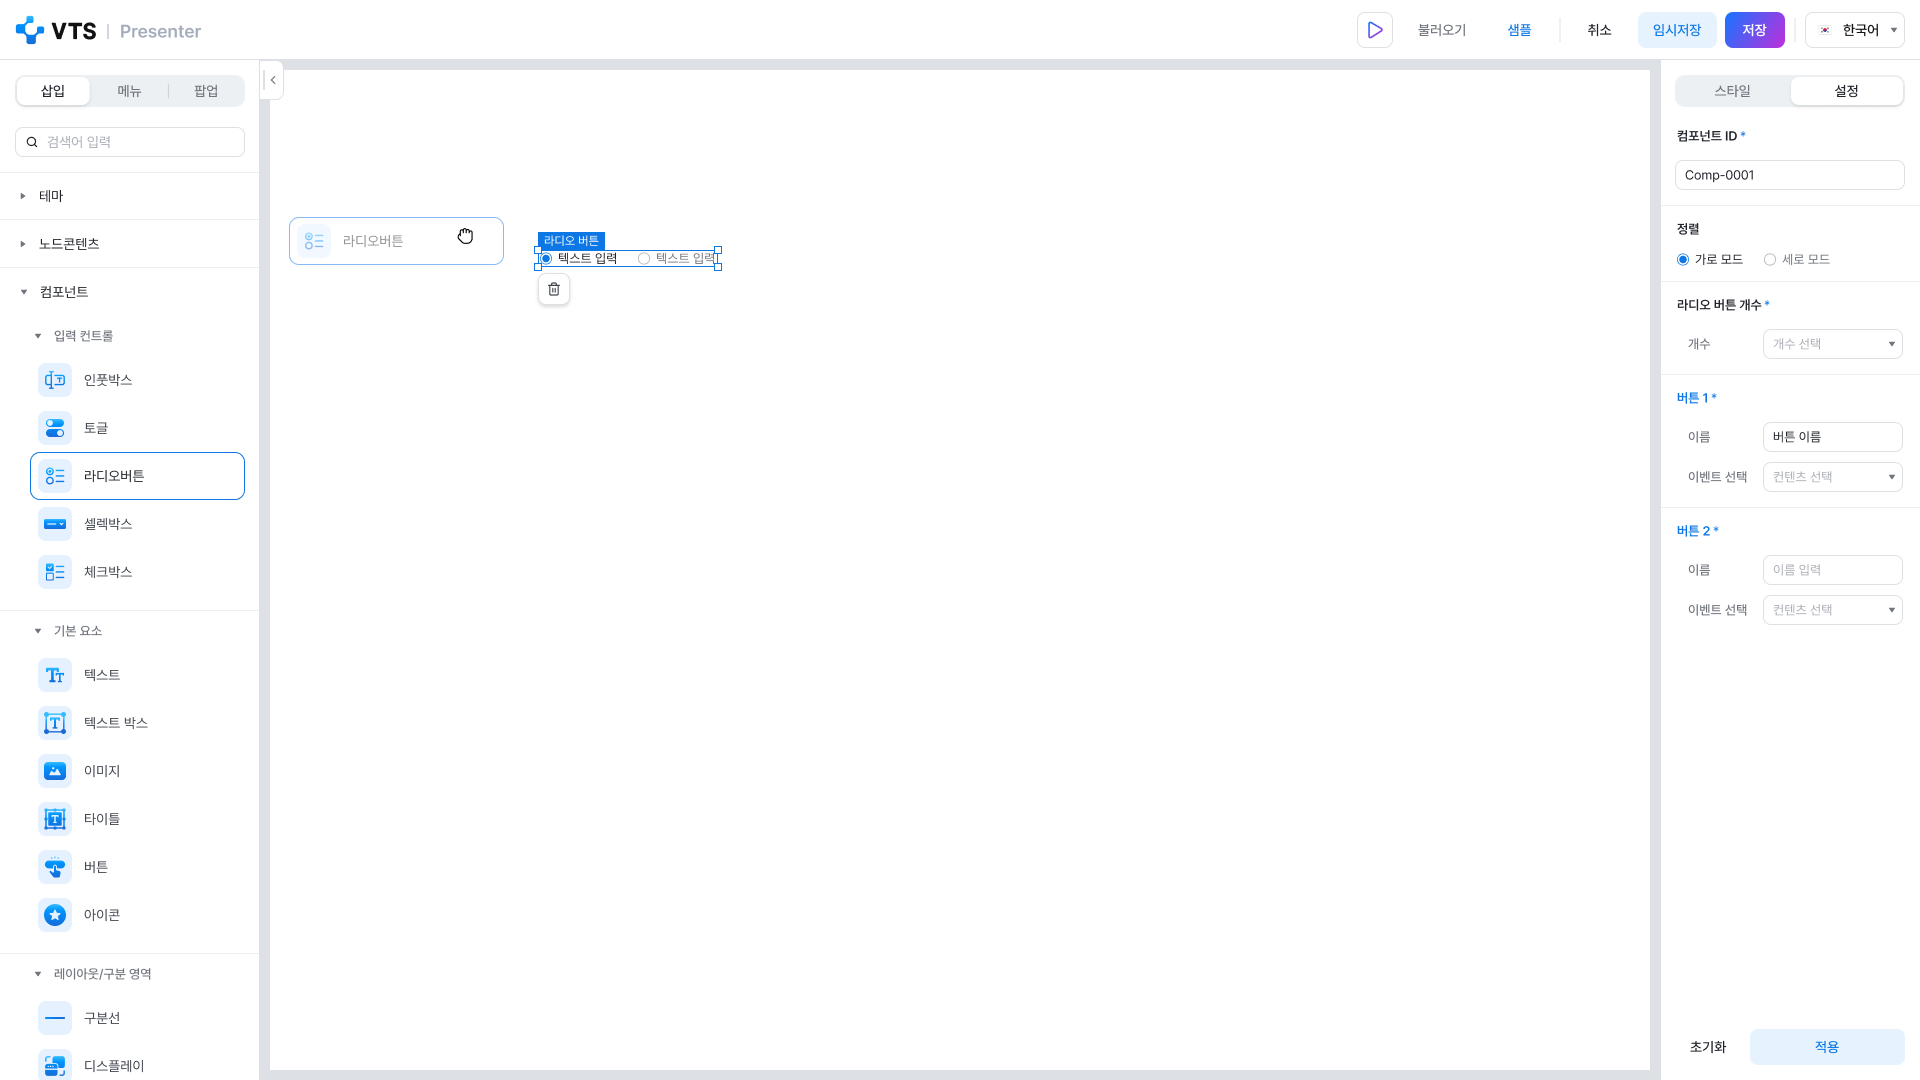Delete the radio button with trash icon

(554, 290)
